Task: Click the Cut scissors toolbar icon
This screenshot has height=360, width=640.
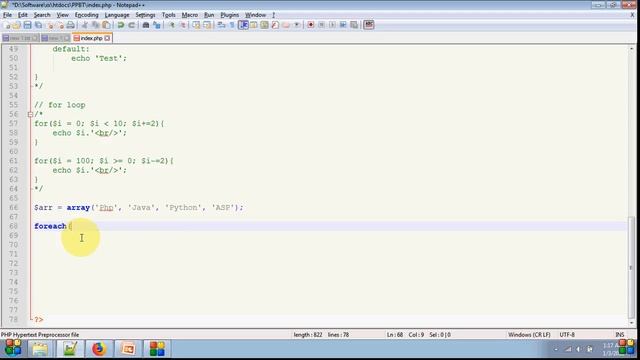Action: (85, 25)
